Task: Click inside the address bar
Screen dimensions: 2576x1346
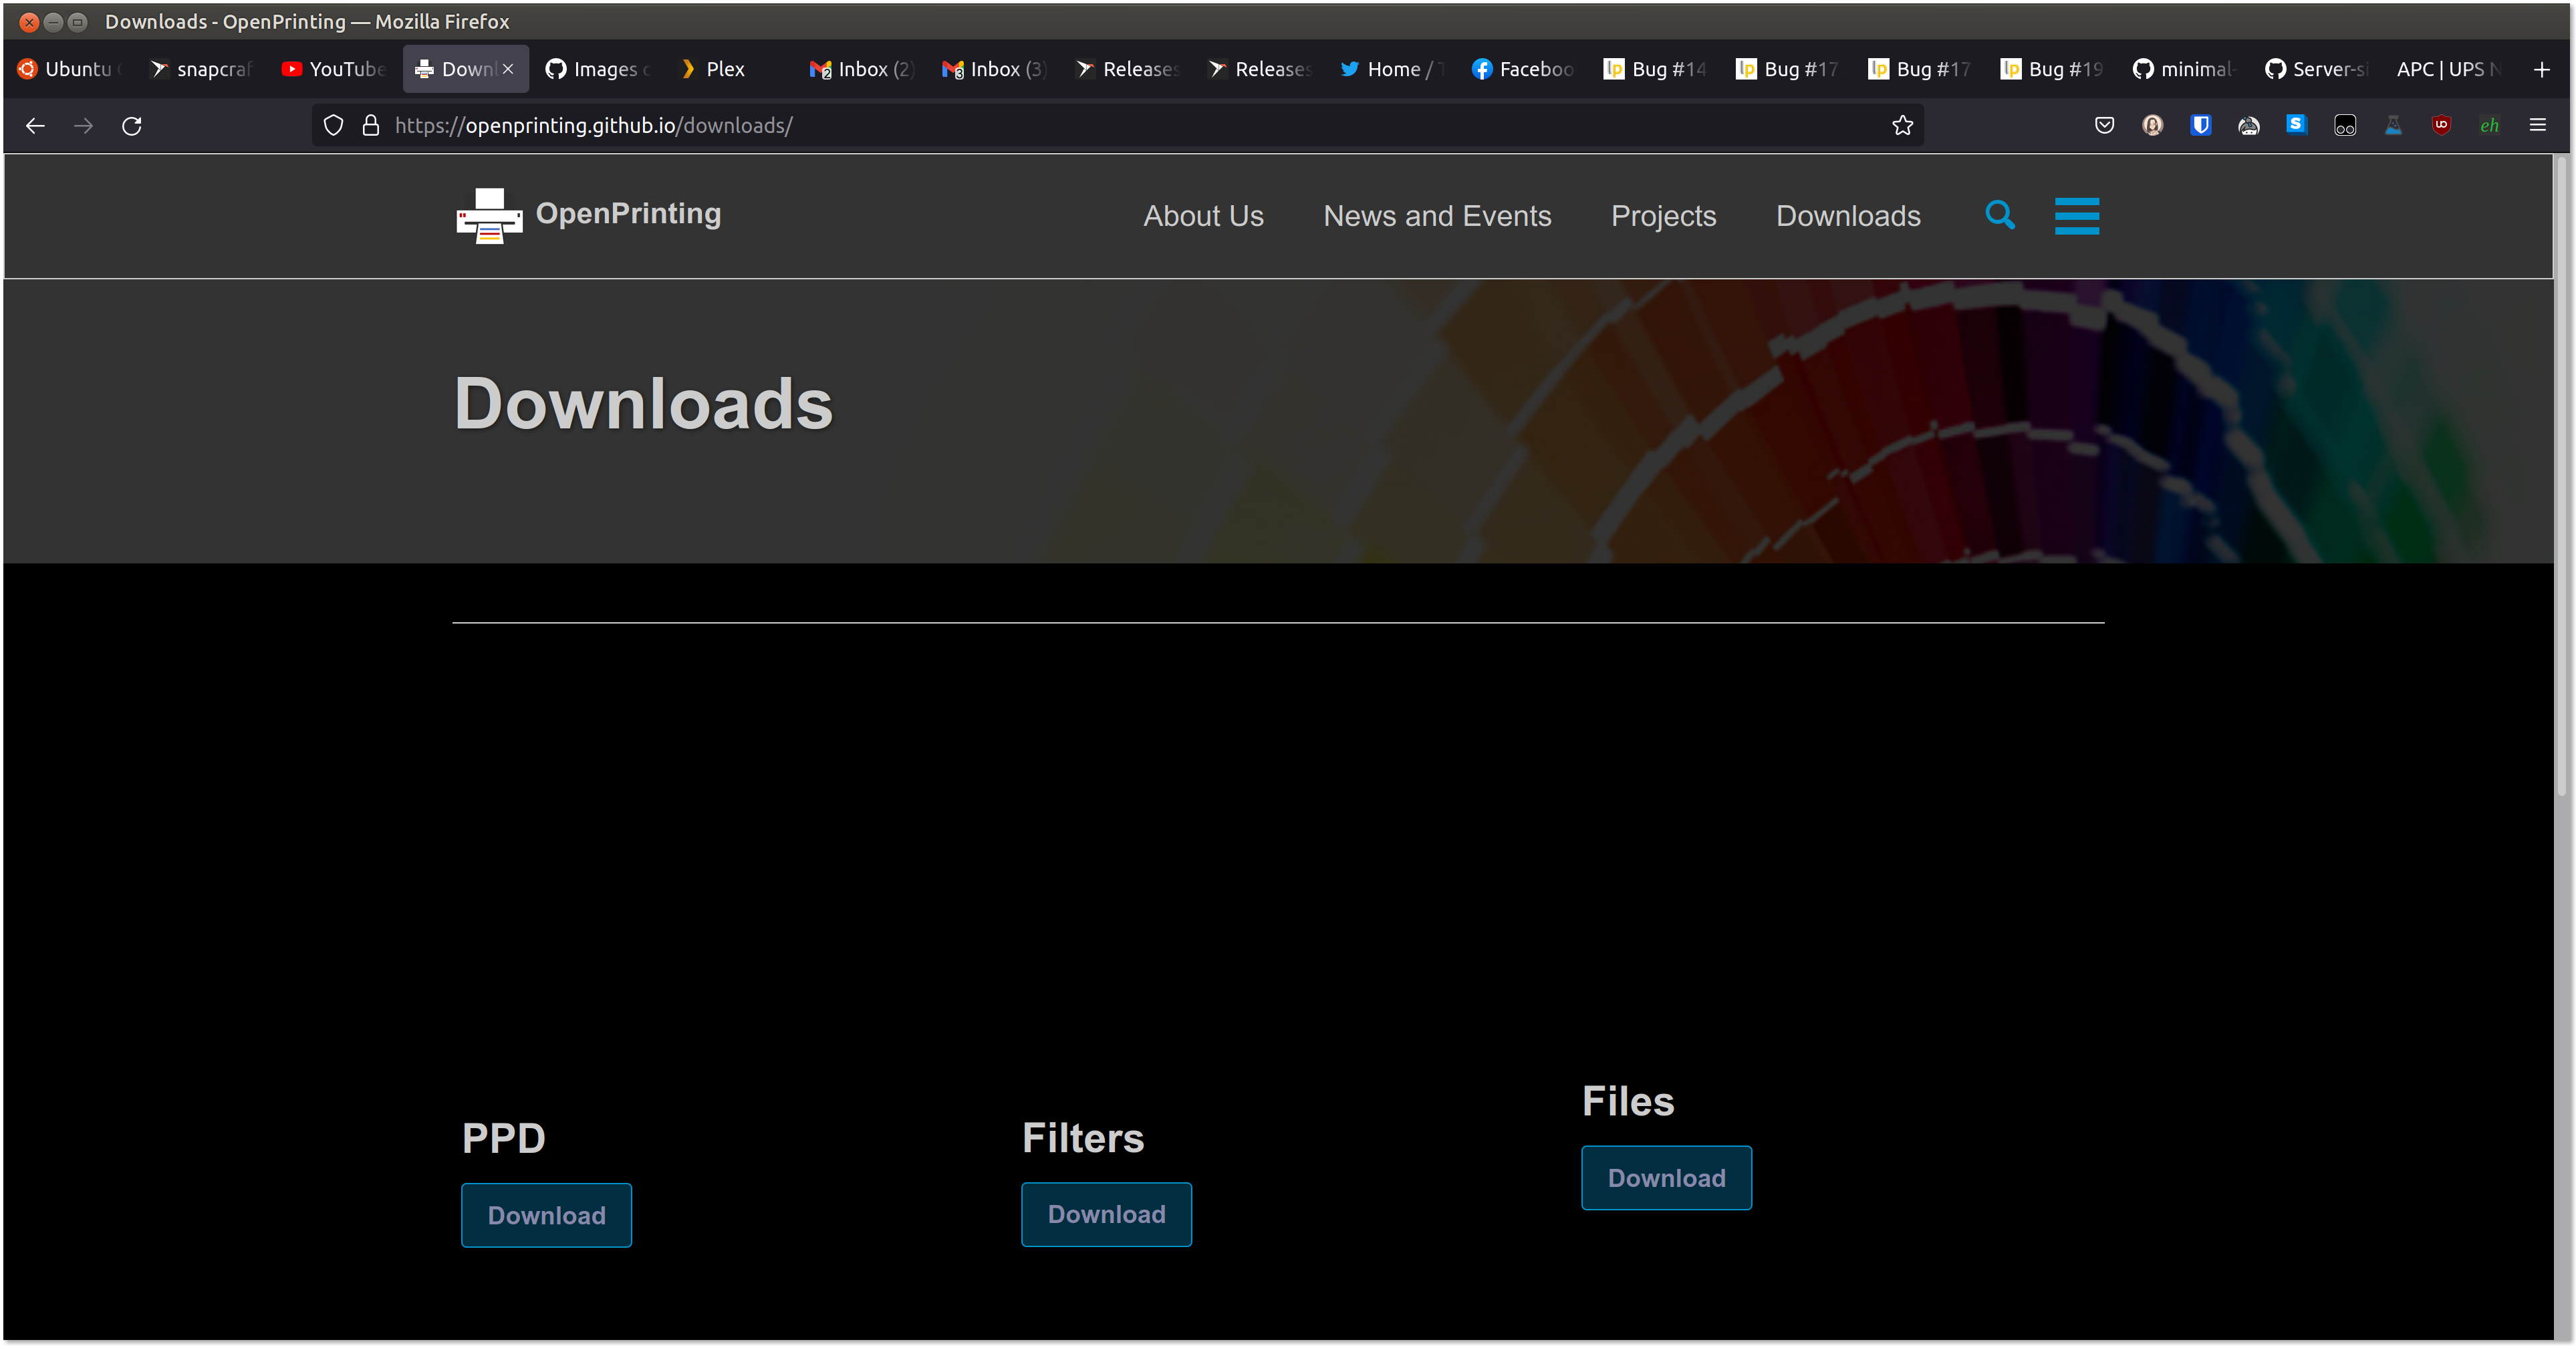Action: coord(900,125)
